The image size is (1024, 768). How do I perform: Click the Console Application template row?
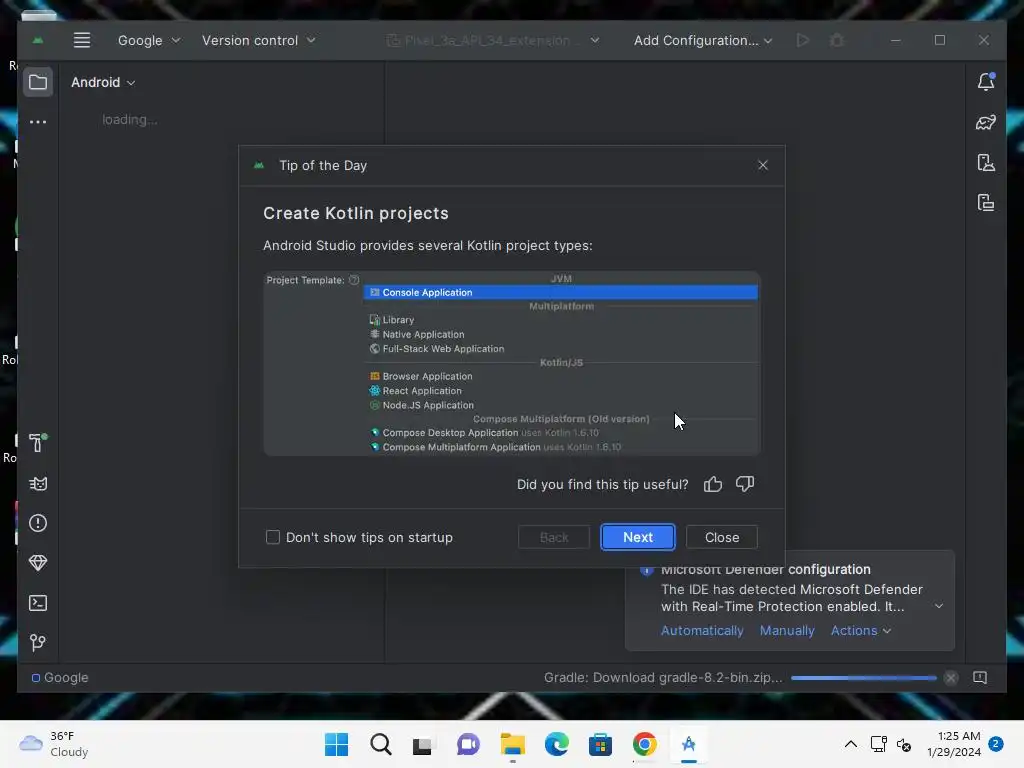point(560,293)
